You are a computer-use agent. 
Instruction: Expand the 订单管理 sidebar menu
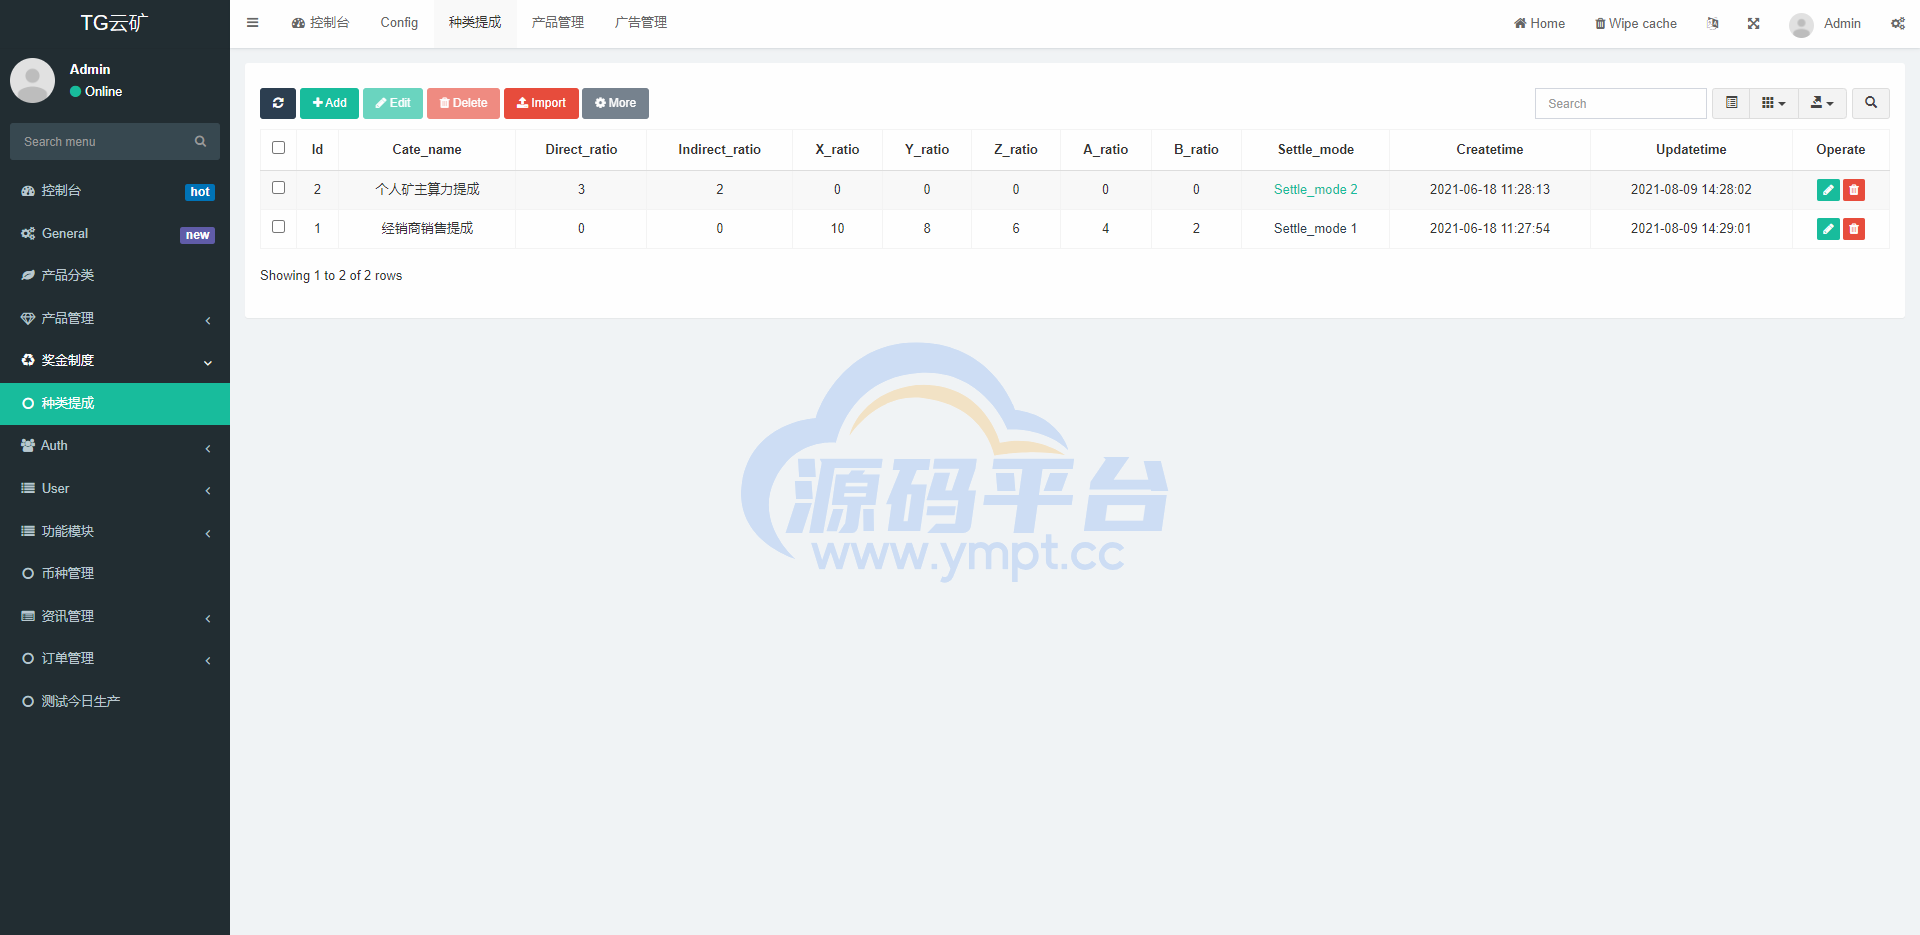click(115, 659)
